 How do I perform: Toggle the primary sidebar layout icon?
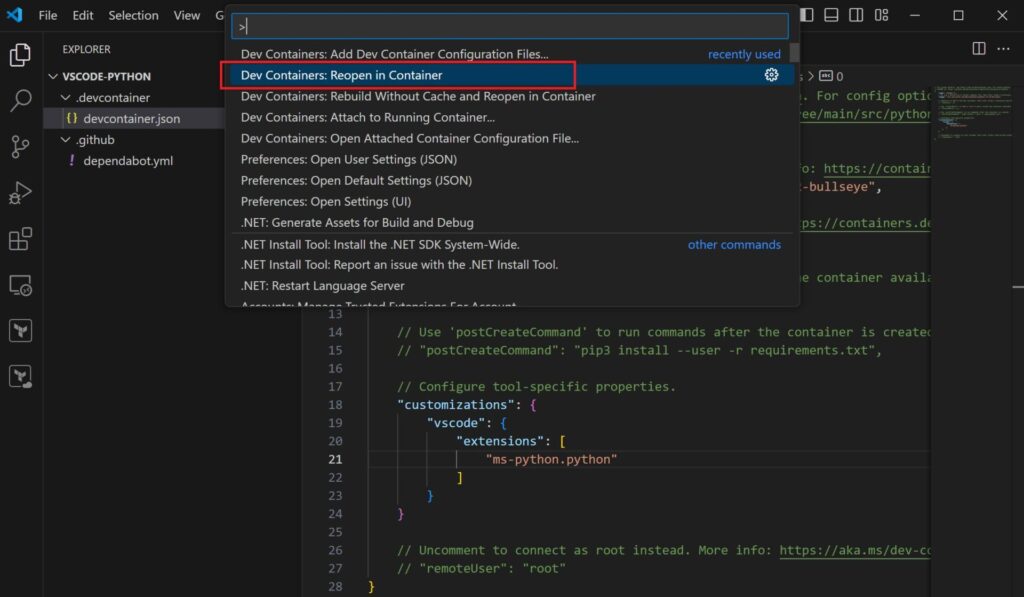click(807, 15)
